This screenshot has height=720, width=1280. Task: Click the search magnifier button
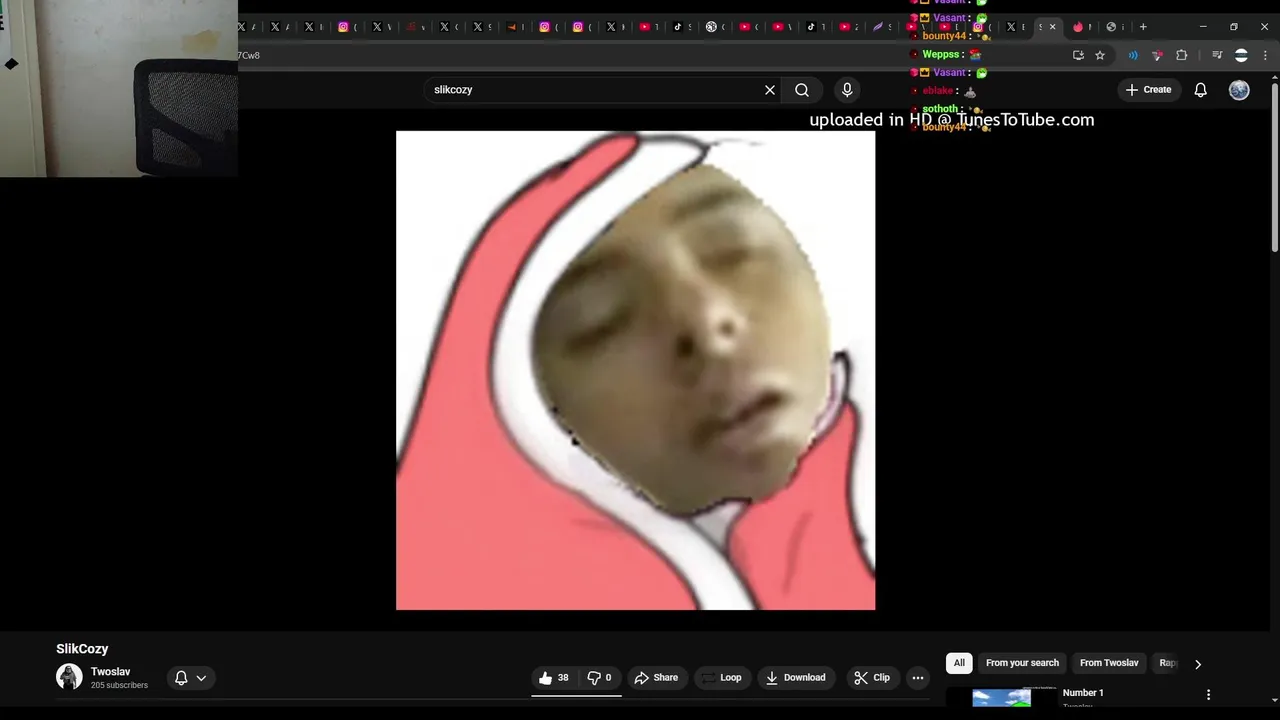click(x=802, y=90)
